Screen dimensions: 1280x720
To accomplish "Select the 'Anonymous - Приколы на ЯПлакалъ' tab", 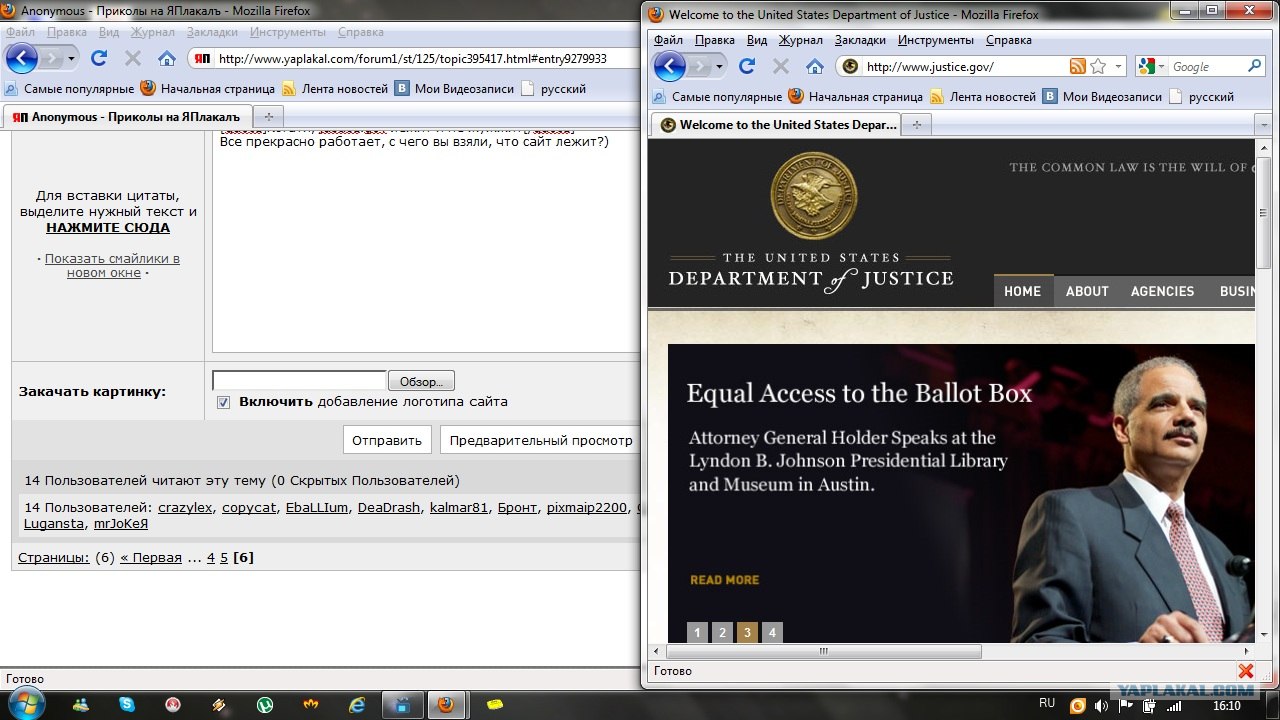I will click(x=128, y=117).
